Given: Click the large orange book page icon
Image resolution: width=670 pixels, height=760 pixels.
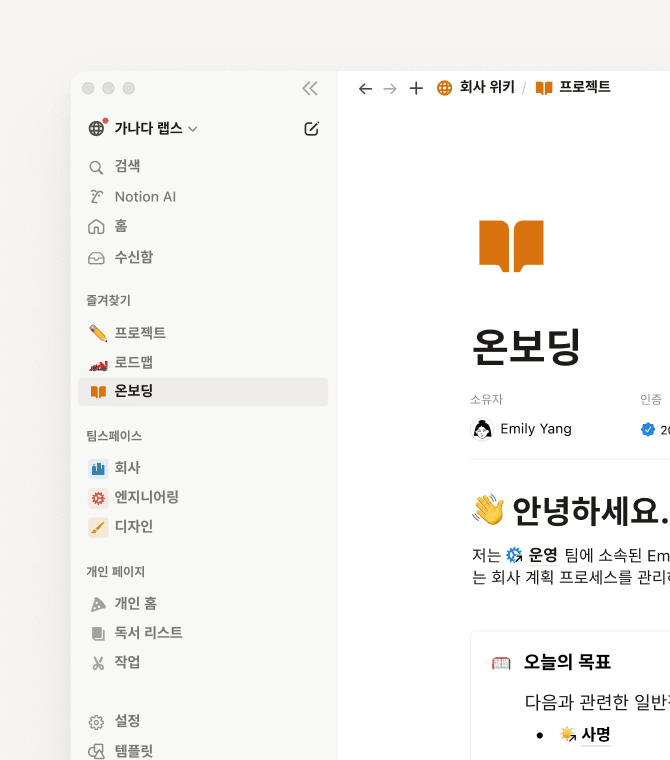Looking at the screenshot, I should pos(511,246).
